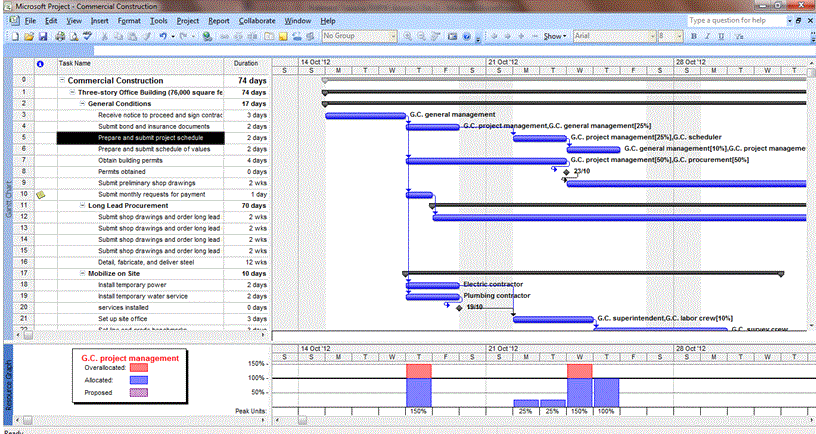Collapse the General Conditions group
The height and width of the screenshot is (434, 816).
[x=82, y=104]
